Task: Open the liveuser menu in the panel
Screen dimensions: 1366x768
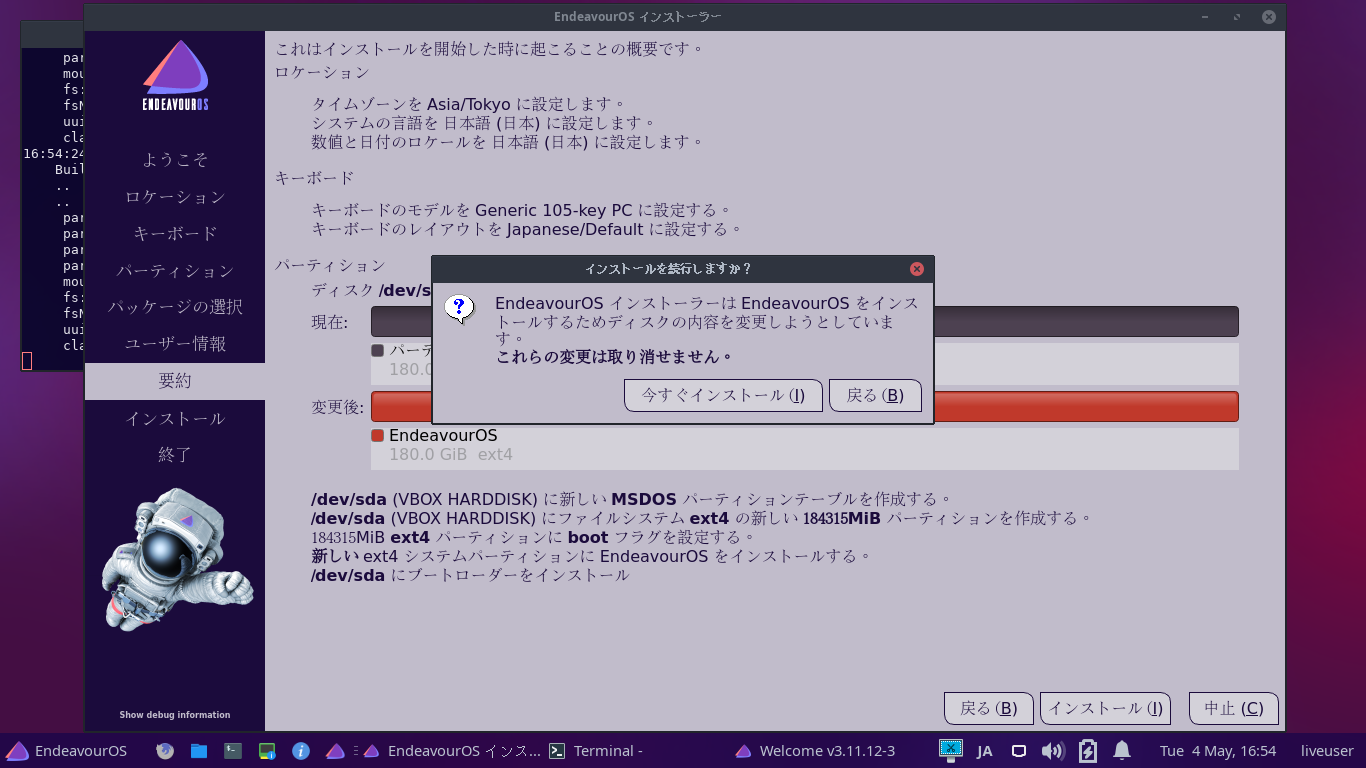Action: [1327, 751]
